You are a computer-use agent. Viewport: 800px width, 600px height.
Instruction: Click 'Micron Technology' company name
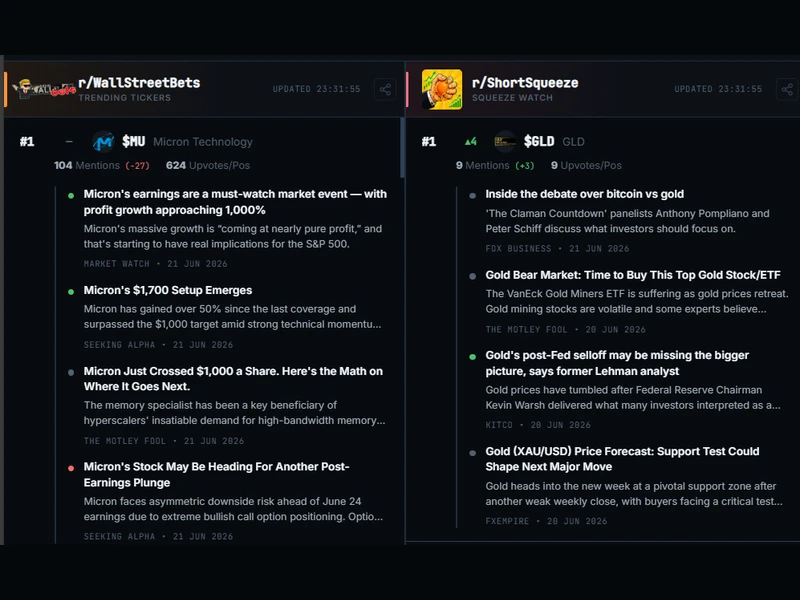(x=203, y=142)
